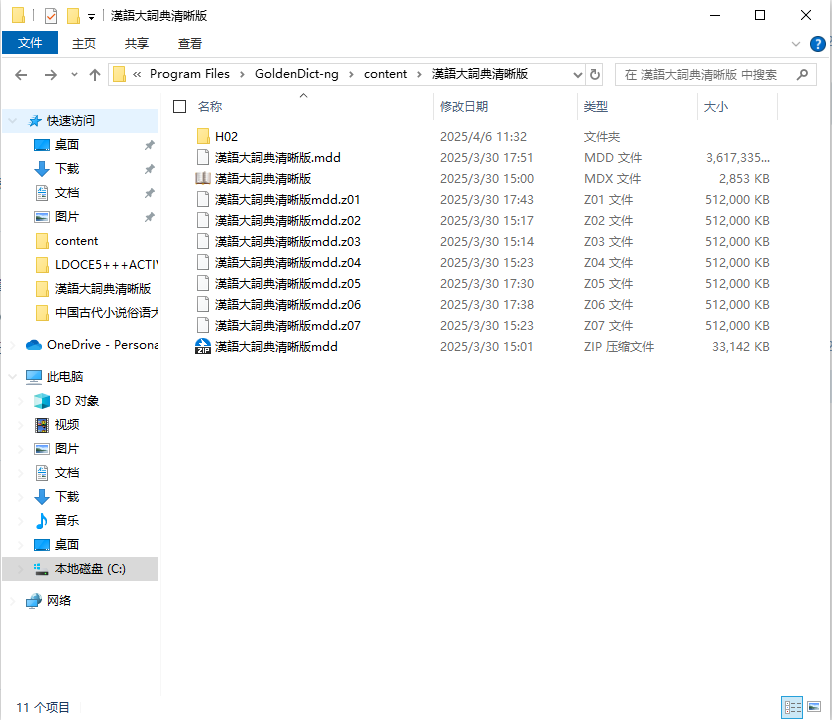Open OneDrive - Personal in sidebar
Viewport: 832px width, 720px height.
click(102, 345)
